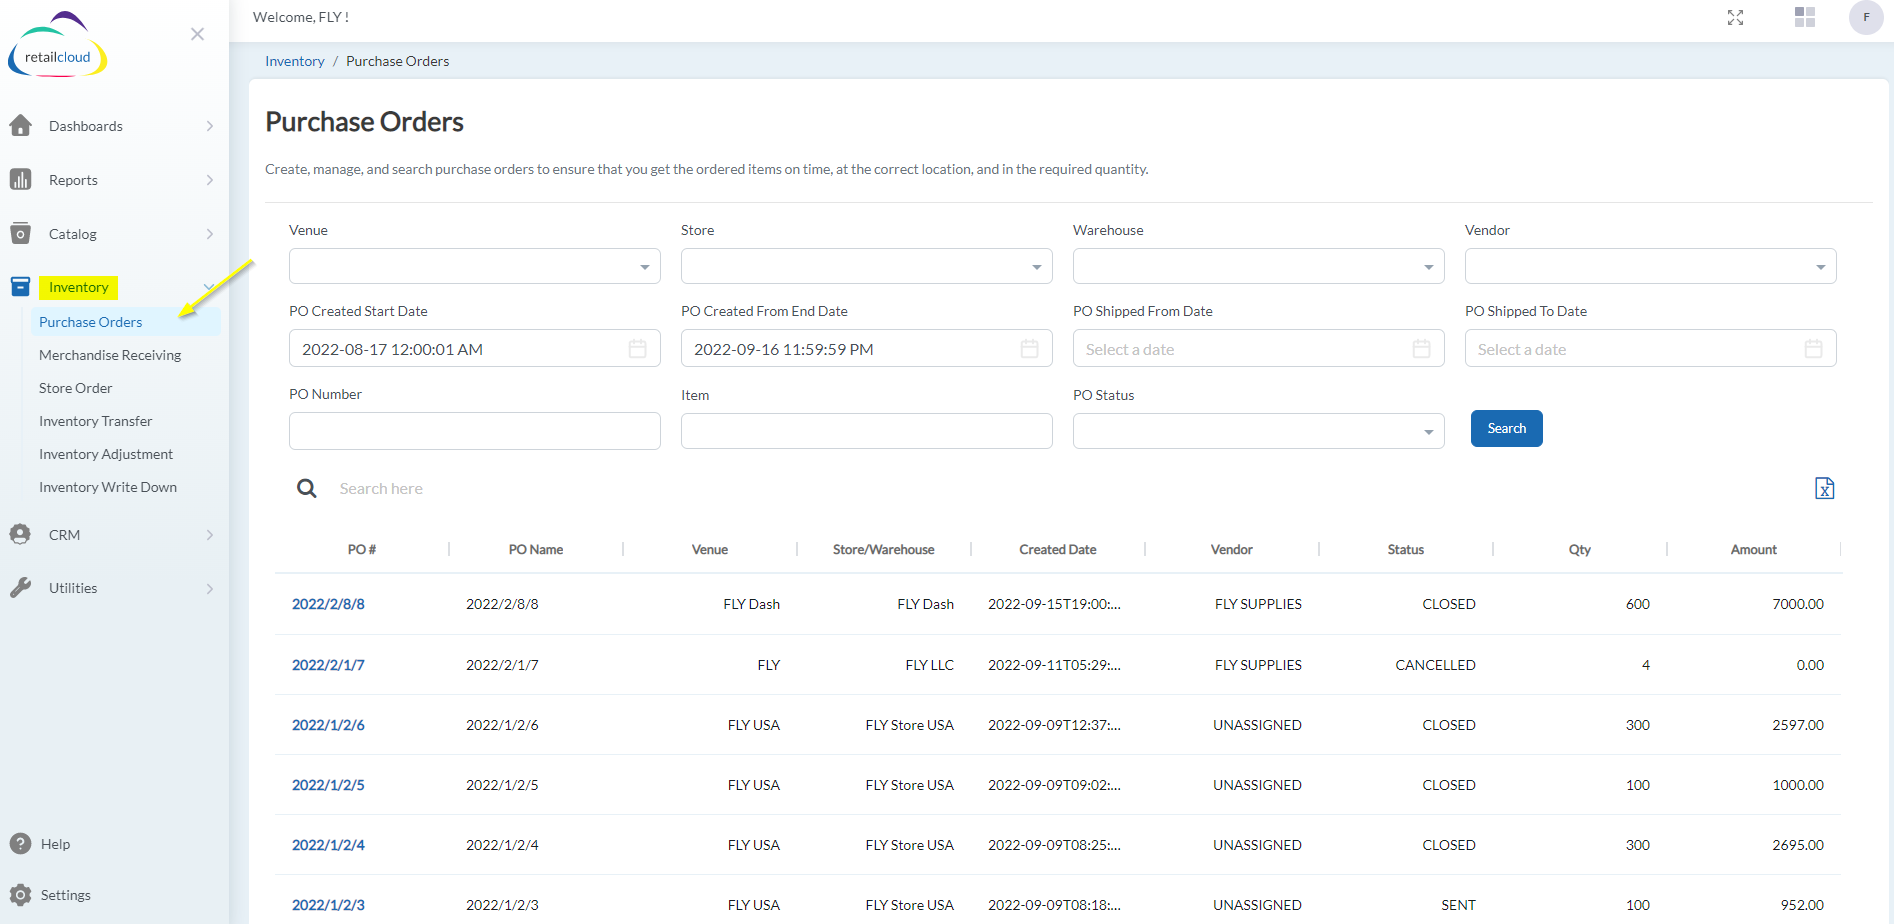
Task: Click the Utilities wrench icon
Action: coord(21,588)
